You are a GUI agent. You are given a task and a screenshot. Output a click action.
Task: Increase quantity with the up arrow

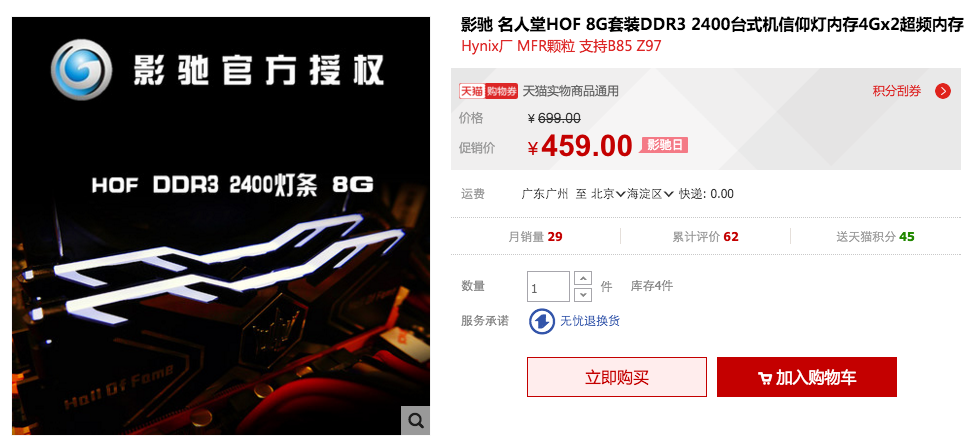[583, 278]
